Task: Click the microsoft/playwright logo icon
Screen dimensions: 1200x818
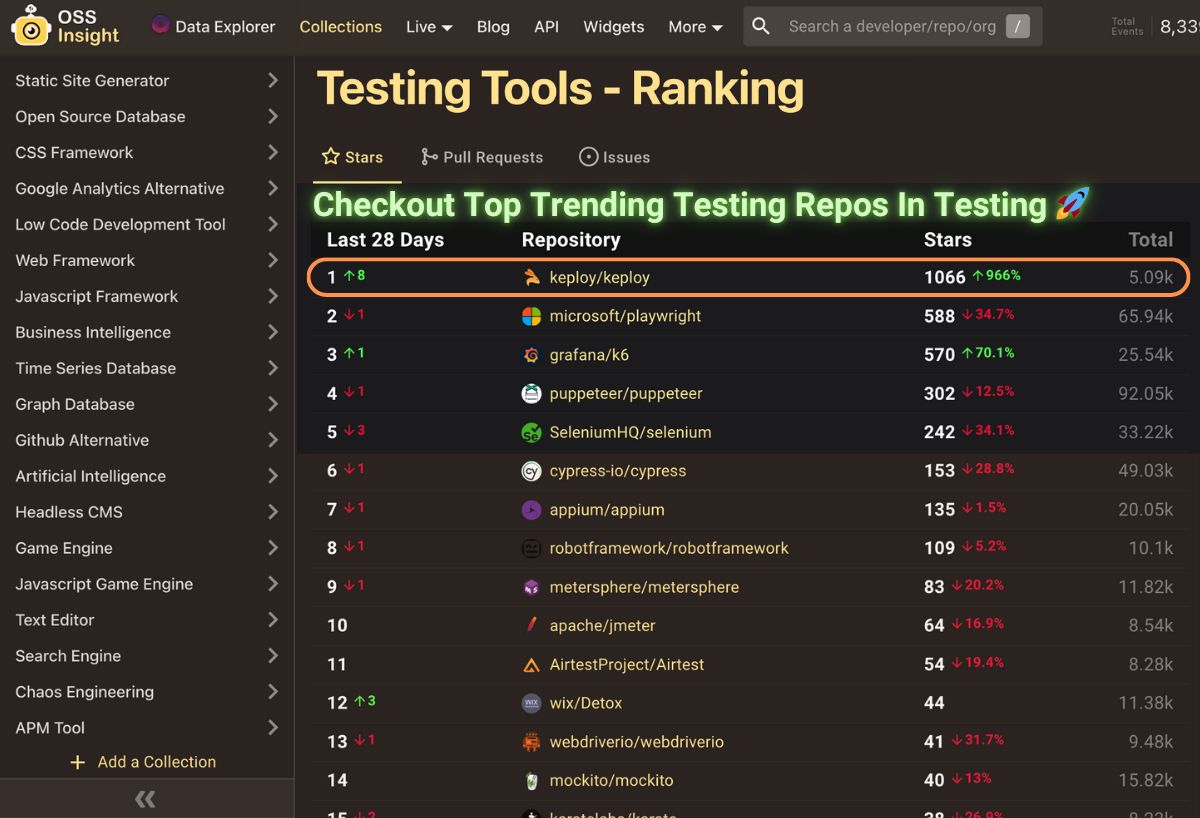Action: pyautogui.click(x=532, y=316)
